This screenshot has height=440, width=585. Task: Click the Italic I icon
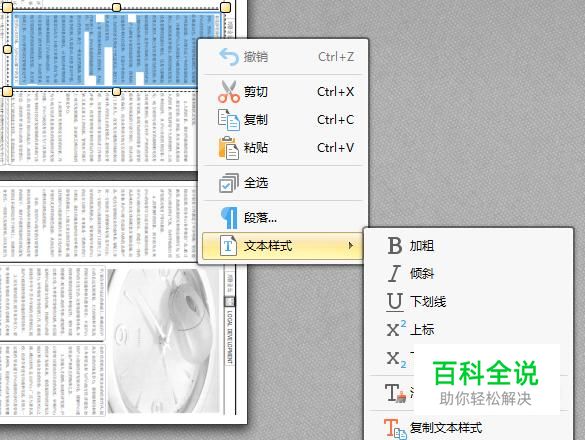tap(394, 274)
